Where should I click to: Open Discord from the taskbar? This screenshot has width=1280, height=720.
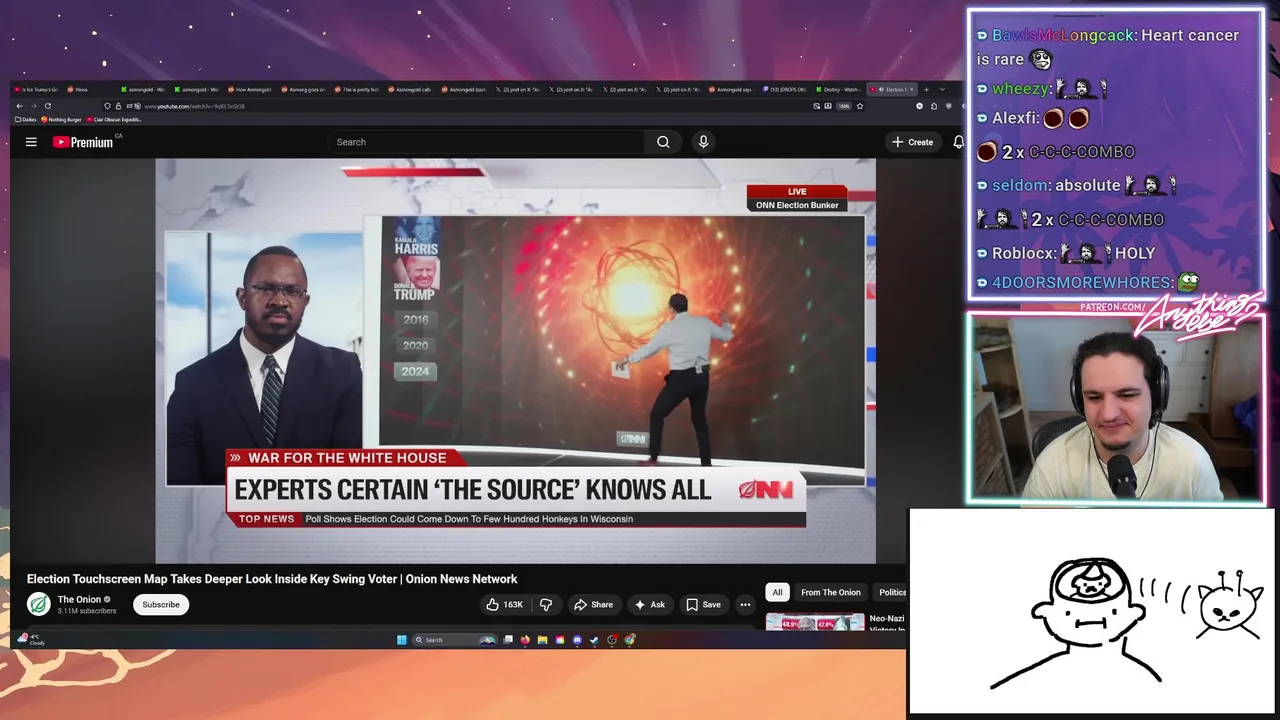pos(577,640)
